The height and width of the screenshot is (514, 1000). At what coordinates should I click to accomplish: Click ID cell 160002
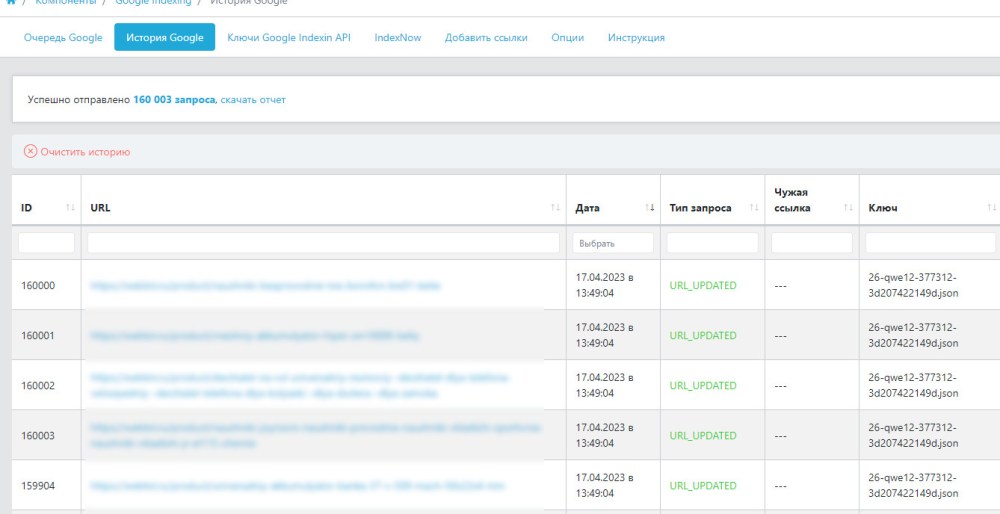(x=38, y=386)
